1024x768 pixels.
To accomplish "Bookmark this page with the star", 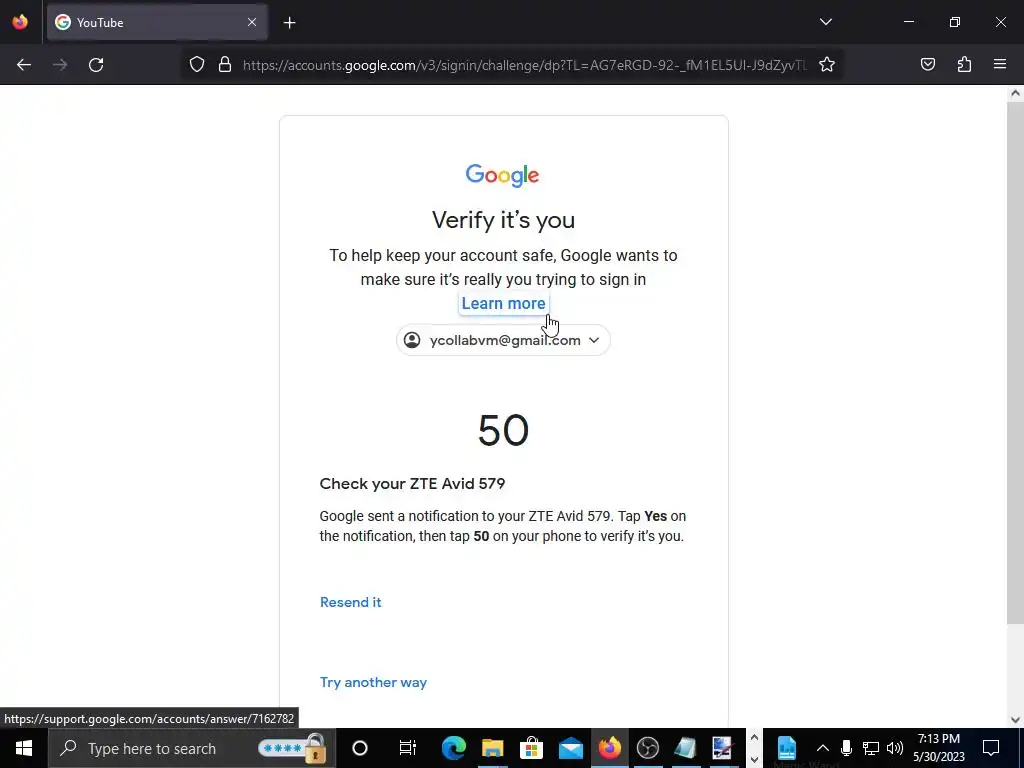I will (x=827, y=65).
